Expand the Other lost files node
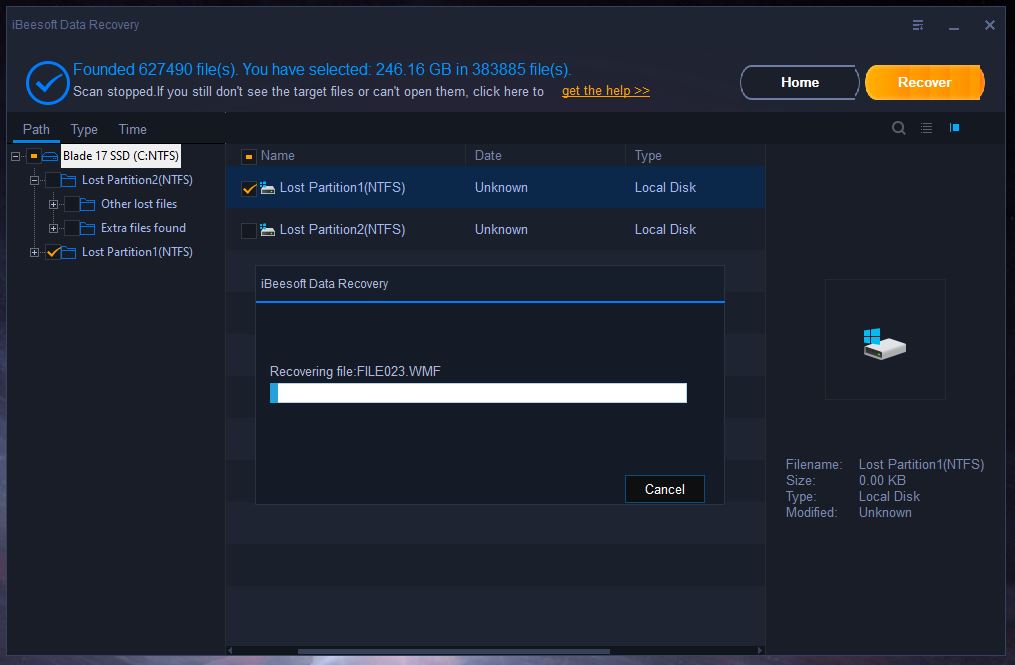The image size is (1015, 665). (53, 204)
